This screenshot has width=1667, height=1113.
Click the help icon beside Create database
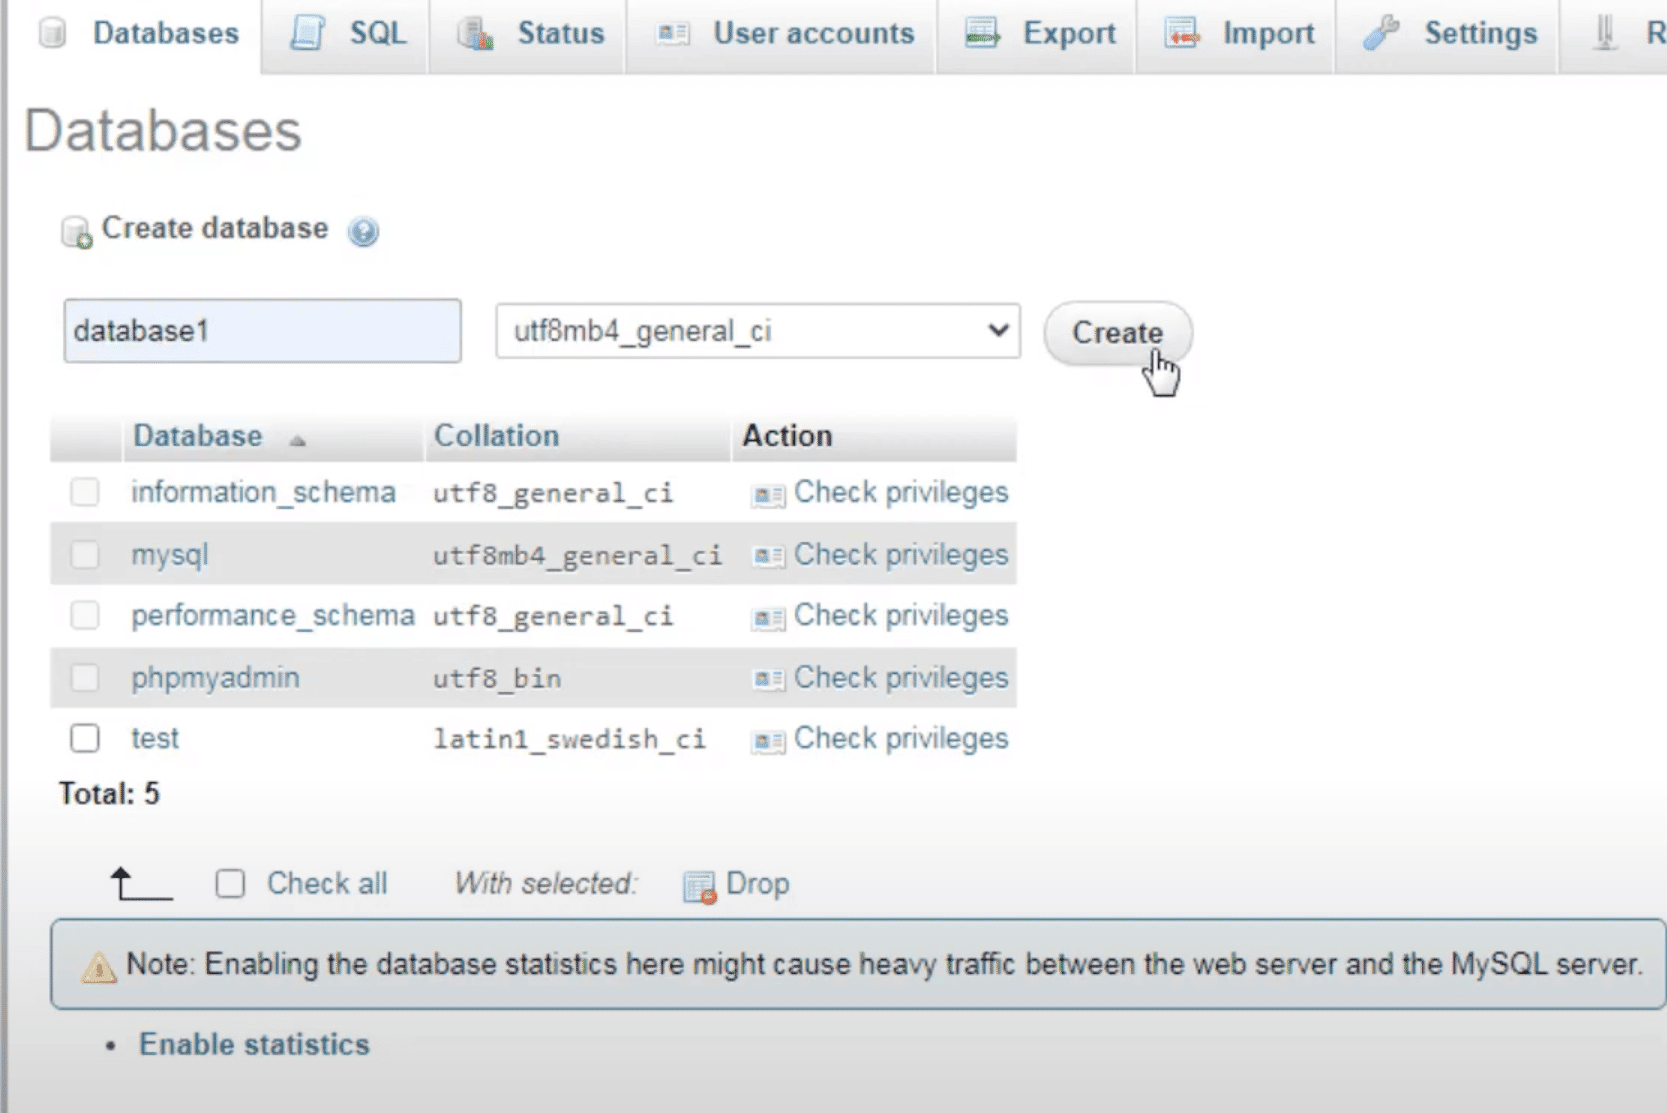(x=363, y=232)
